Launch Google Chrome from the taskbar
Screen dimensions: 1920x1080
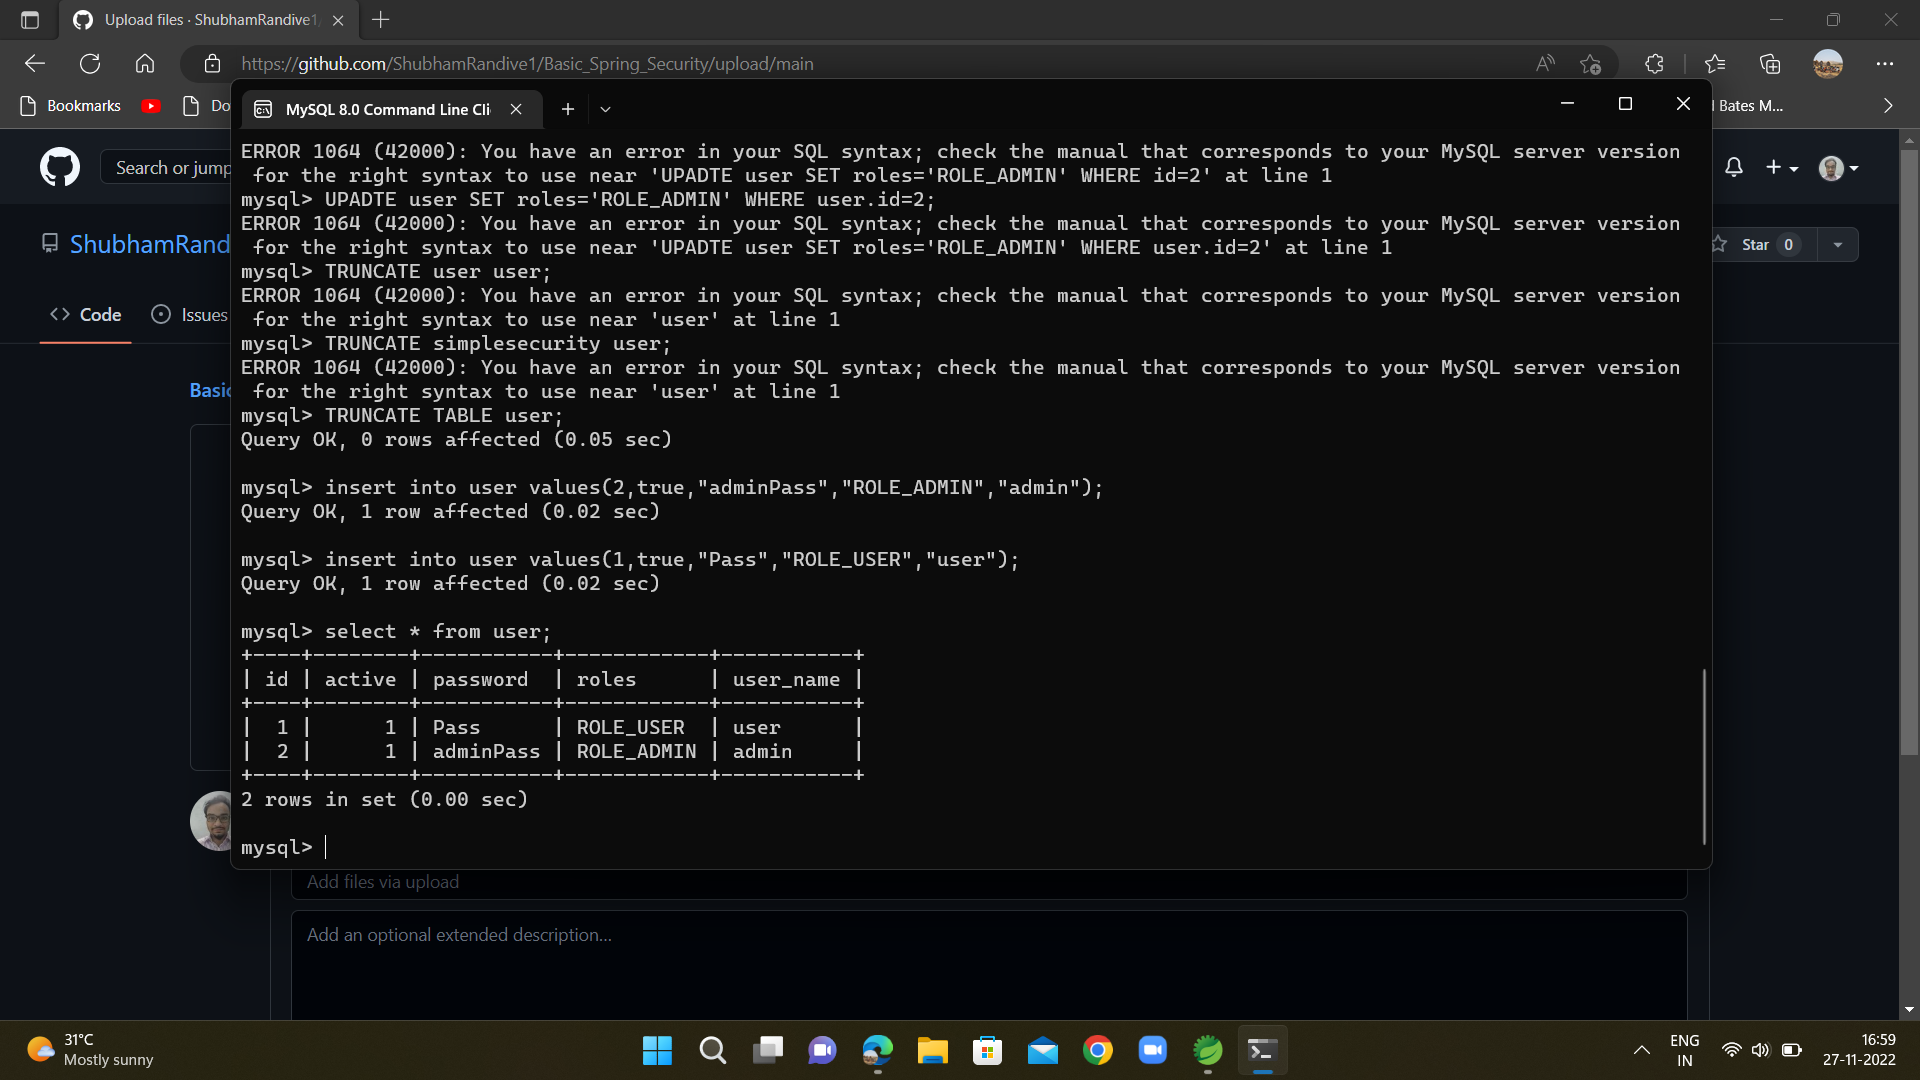pos(1097,1050)
